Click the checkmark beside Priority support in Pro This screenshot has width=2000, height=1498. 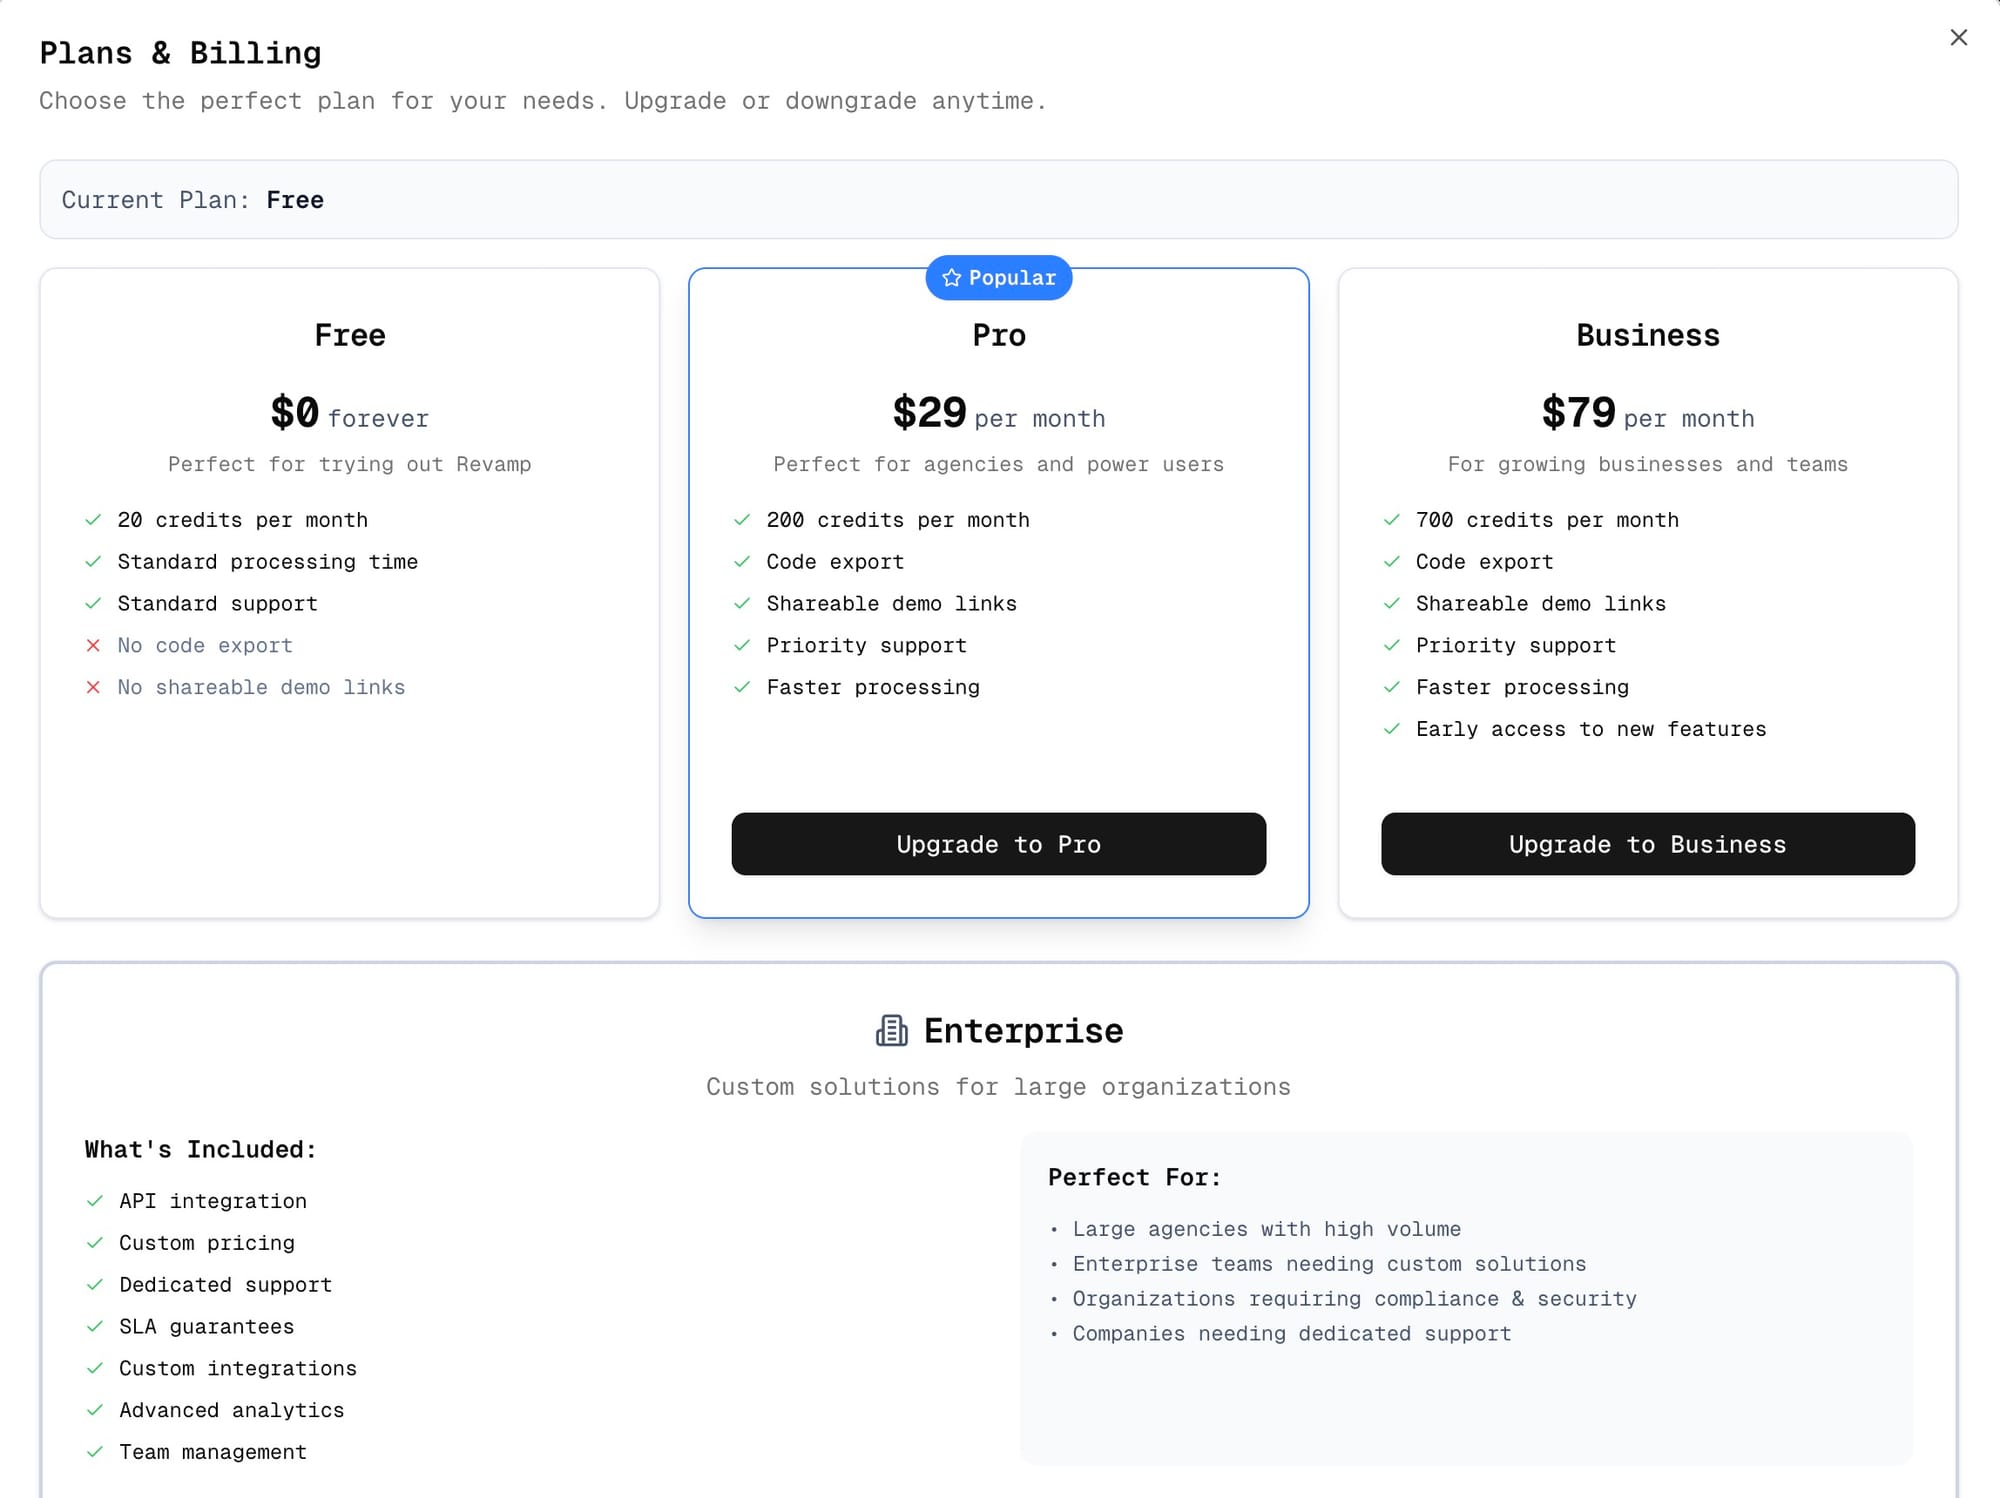coord(742,645)
